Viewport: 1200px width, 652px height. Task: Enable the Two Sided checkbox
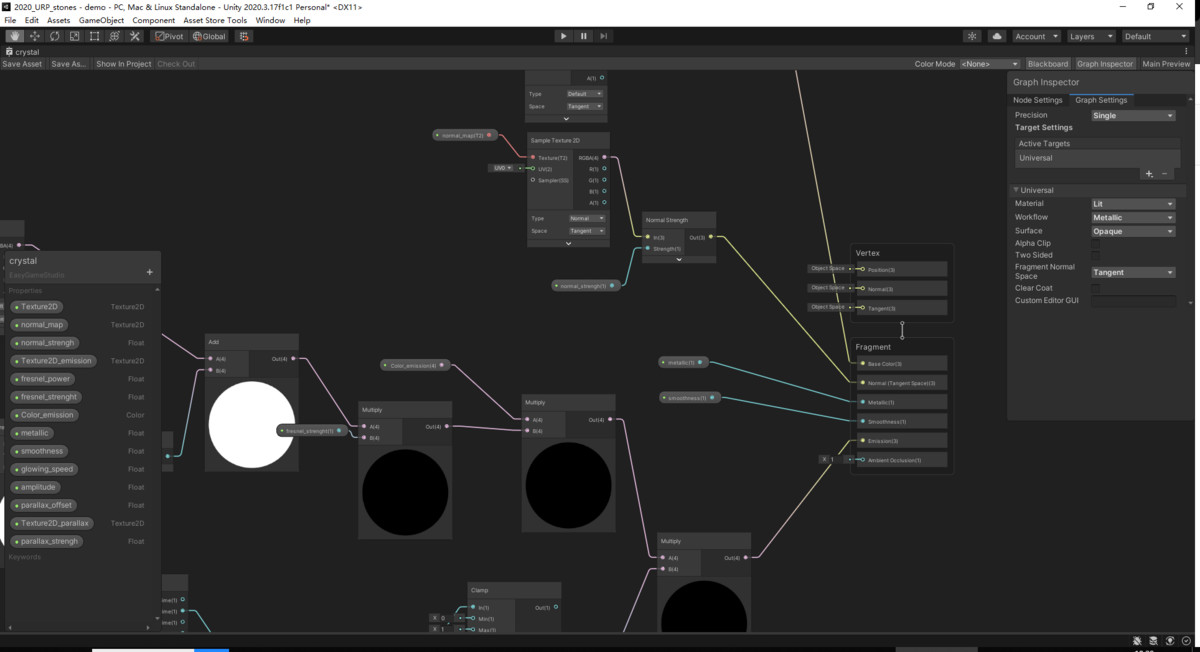click(x=1095, y=256)
